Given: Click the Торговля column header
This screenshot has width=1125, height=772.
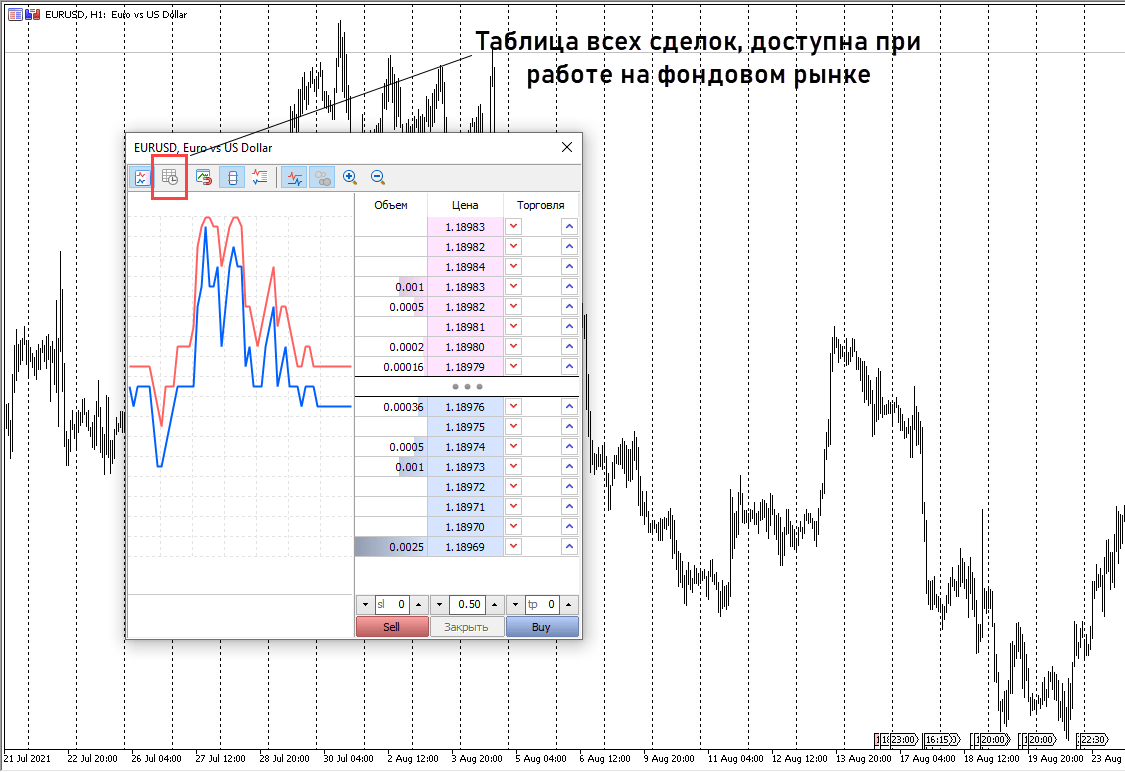Looking at the screenshot, I should pos(540,205).
